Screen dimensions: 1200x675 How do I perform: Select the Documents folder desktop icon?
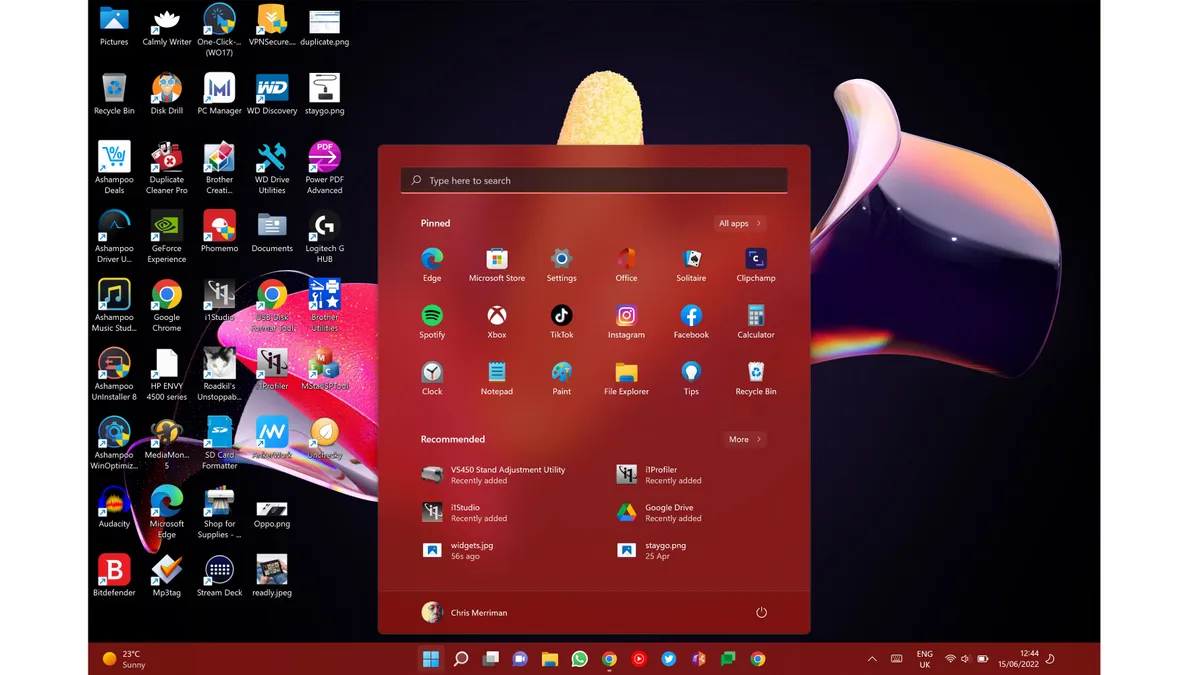(x=272, y=232)
